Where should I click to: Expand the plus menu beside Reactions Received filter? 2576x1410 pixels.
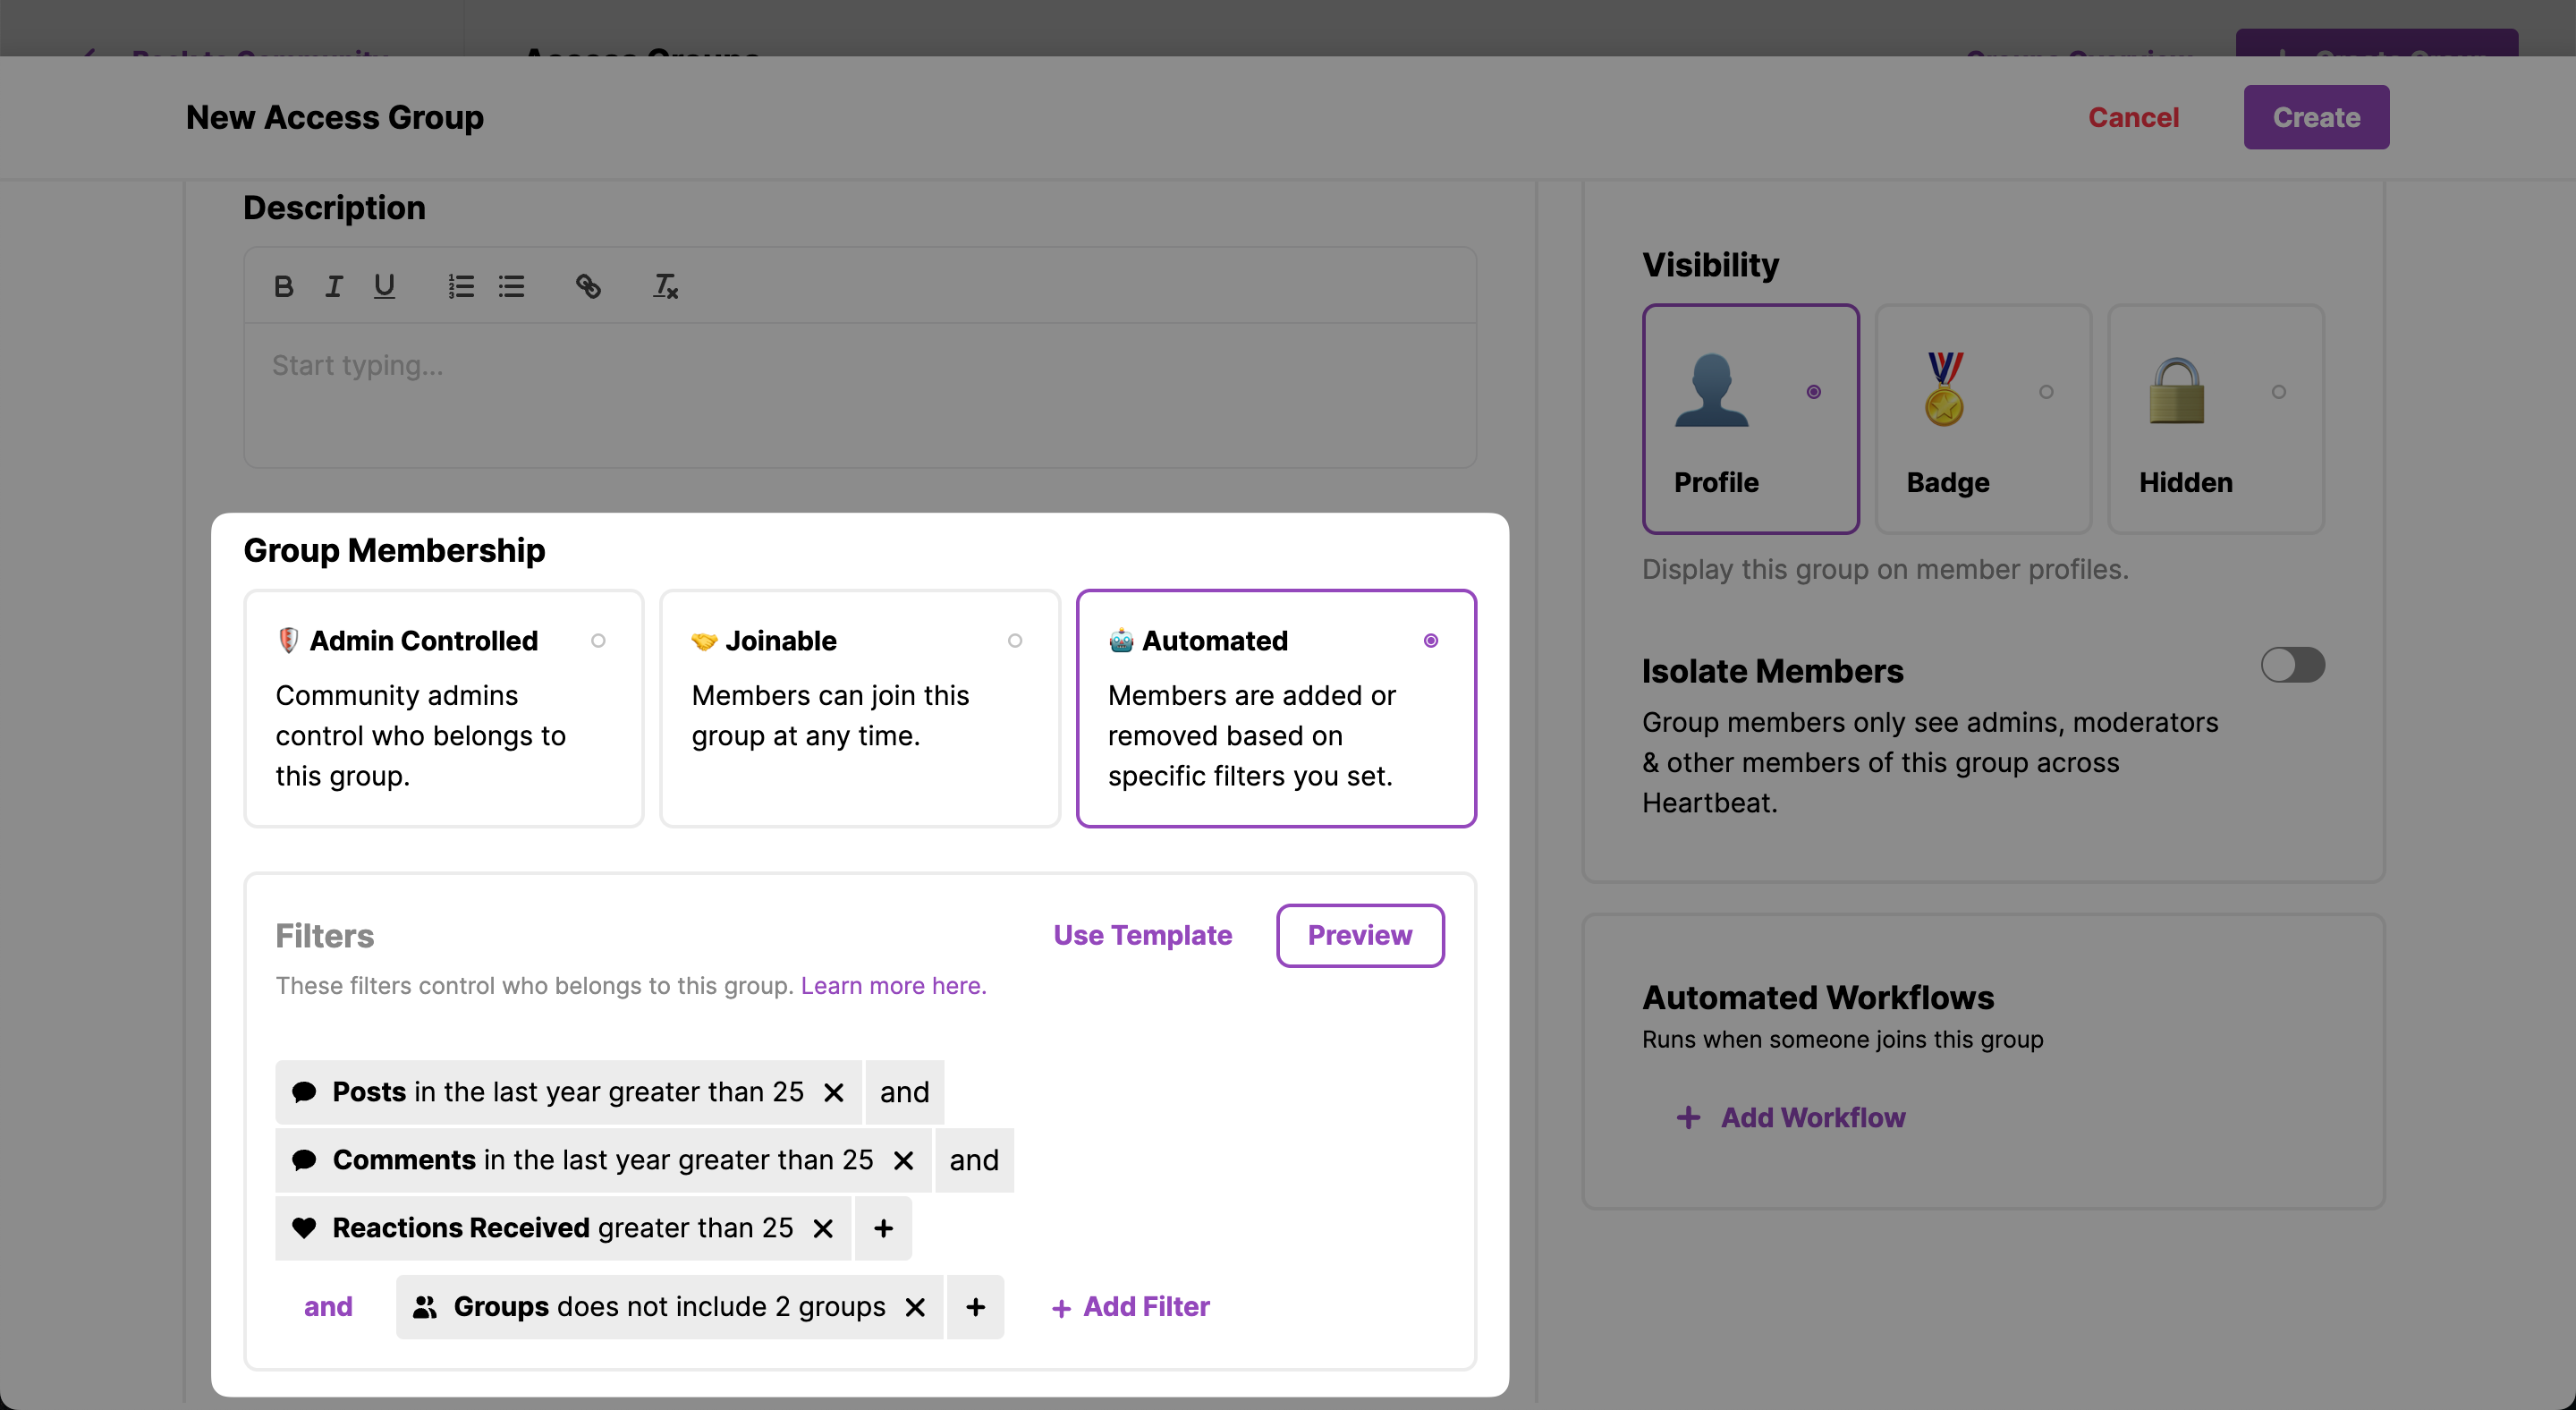click(x=883, y=1228)
